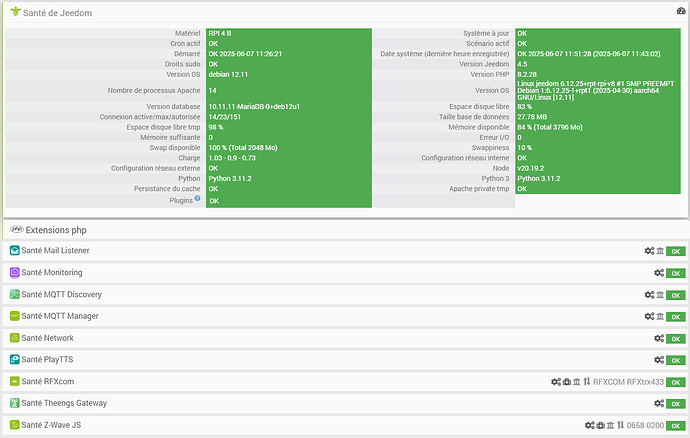This screenshot has width=690, height=438.
Task: Open the configuration gears for Santé Monitoring
Action: point(659,273)
